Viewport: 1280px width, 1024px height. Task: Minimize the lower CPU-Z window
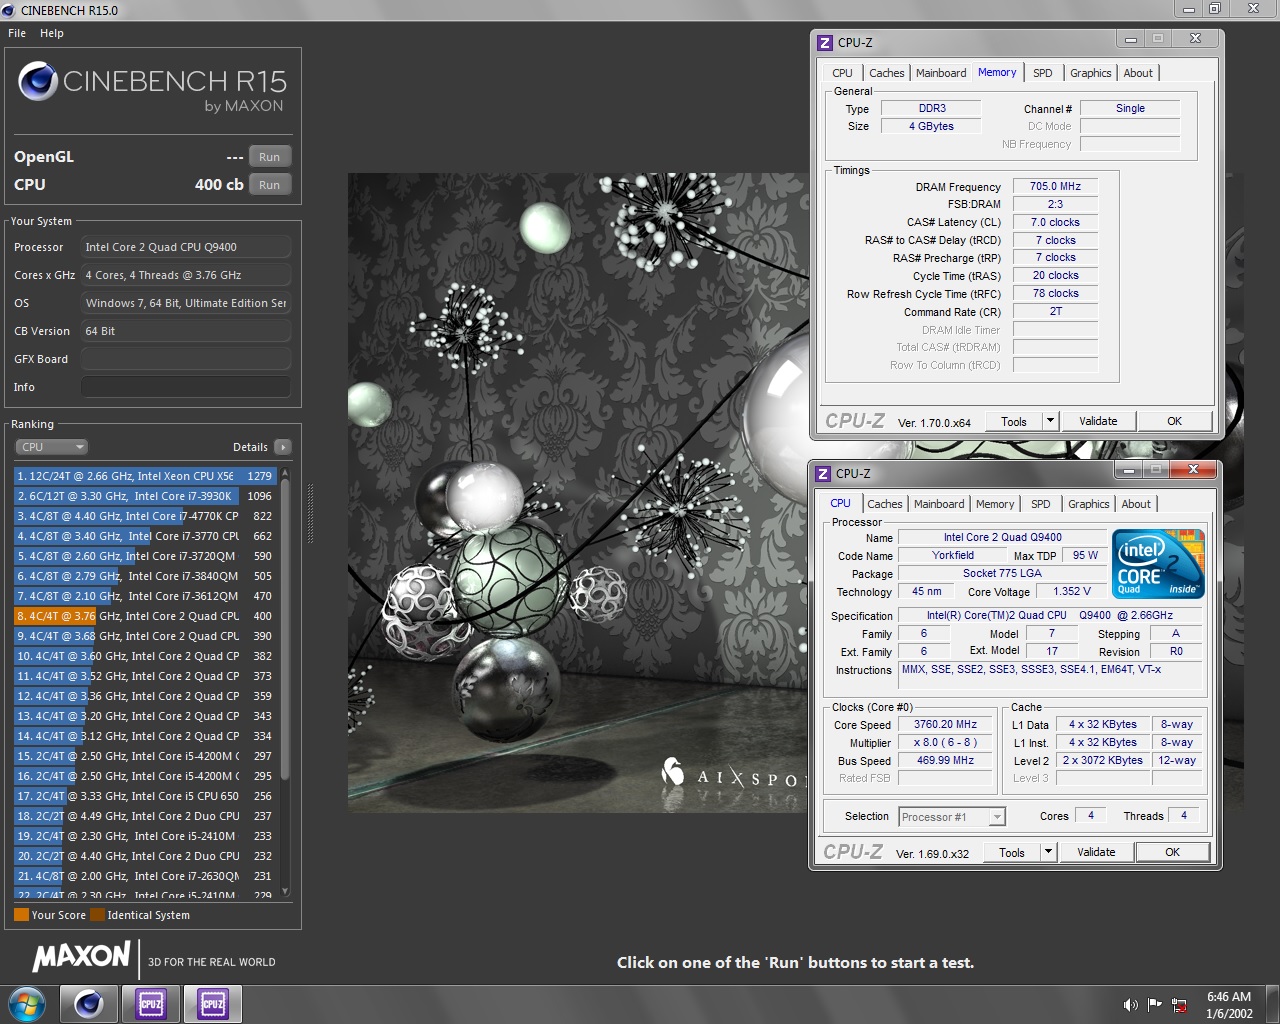pyautogui.click(x=1129, y=470)
